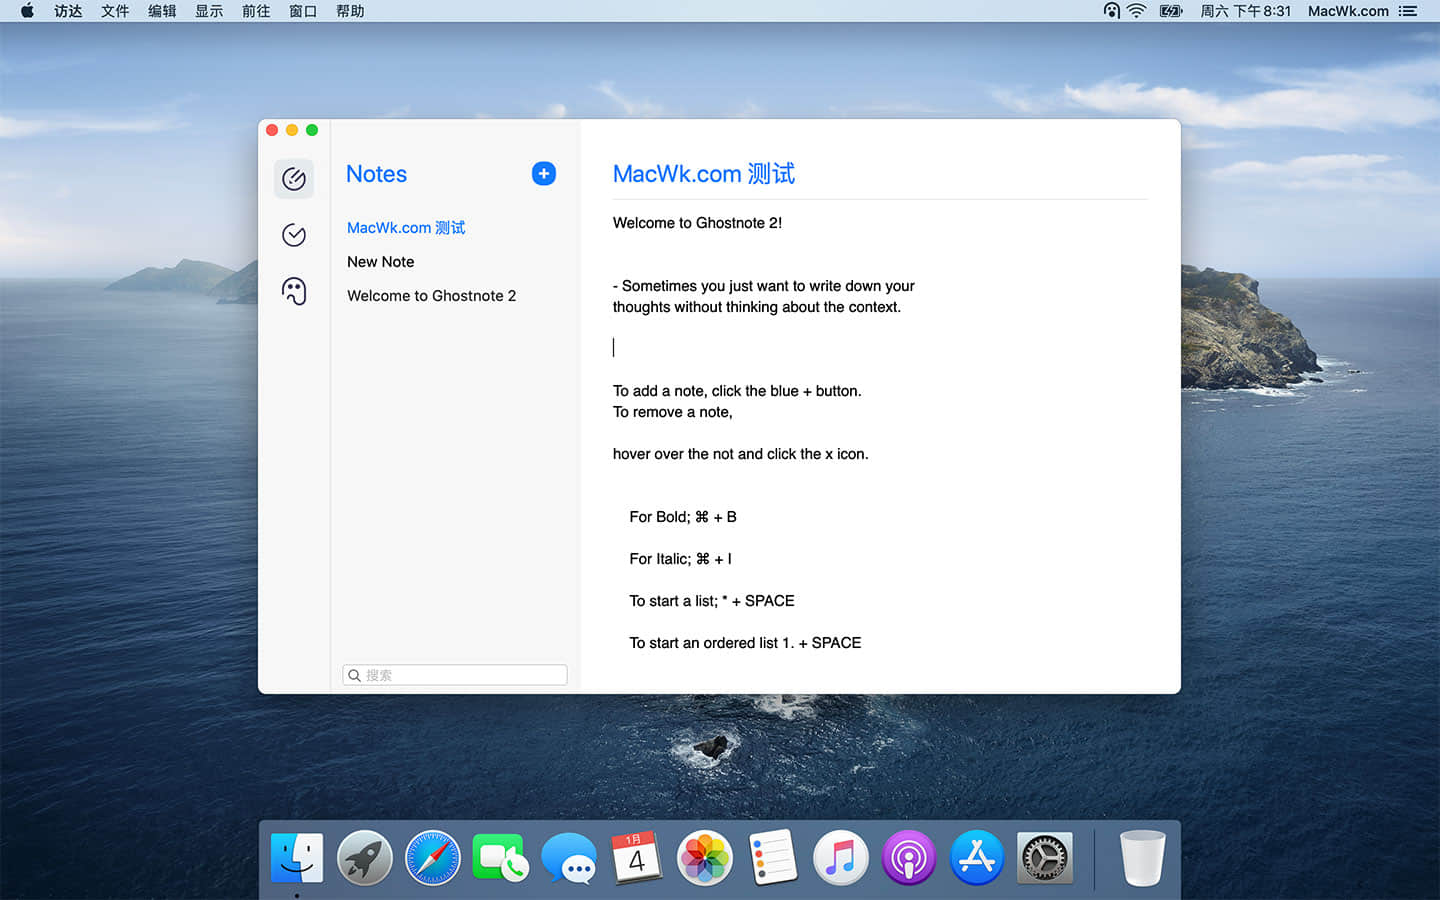Screen dimensions: 1440x900
Task: Select the Notes pencil icon in sidebar
Action: (x=293, y=178)
